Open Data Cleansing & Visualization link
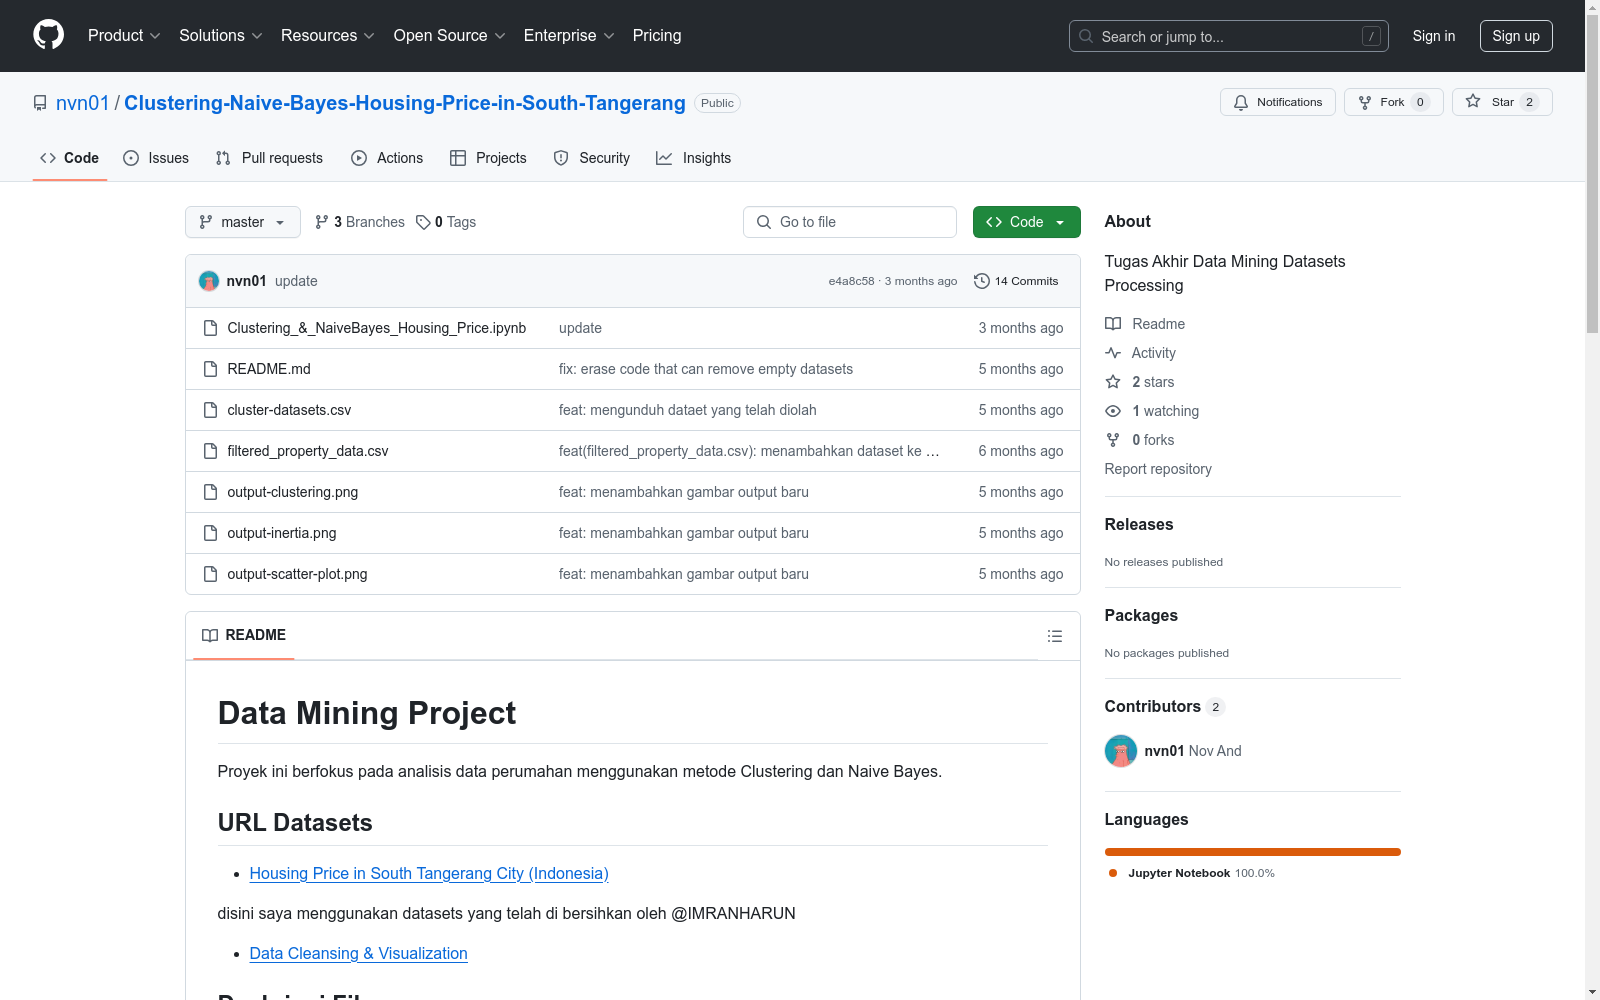The width and height of the screenshot is (1600, 1000). (x=359, y=953)
